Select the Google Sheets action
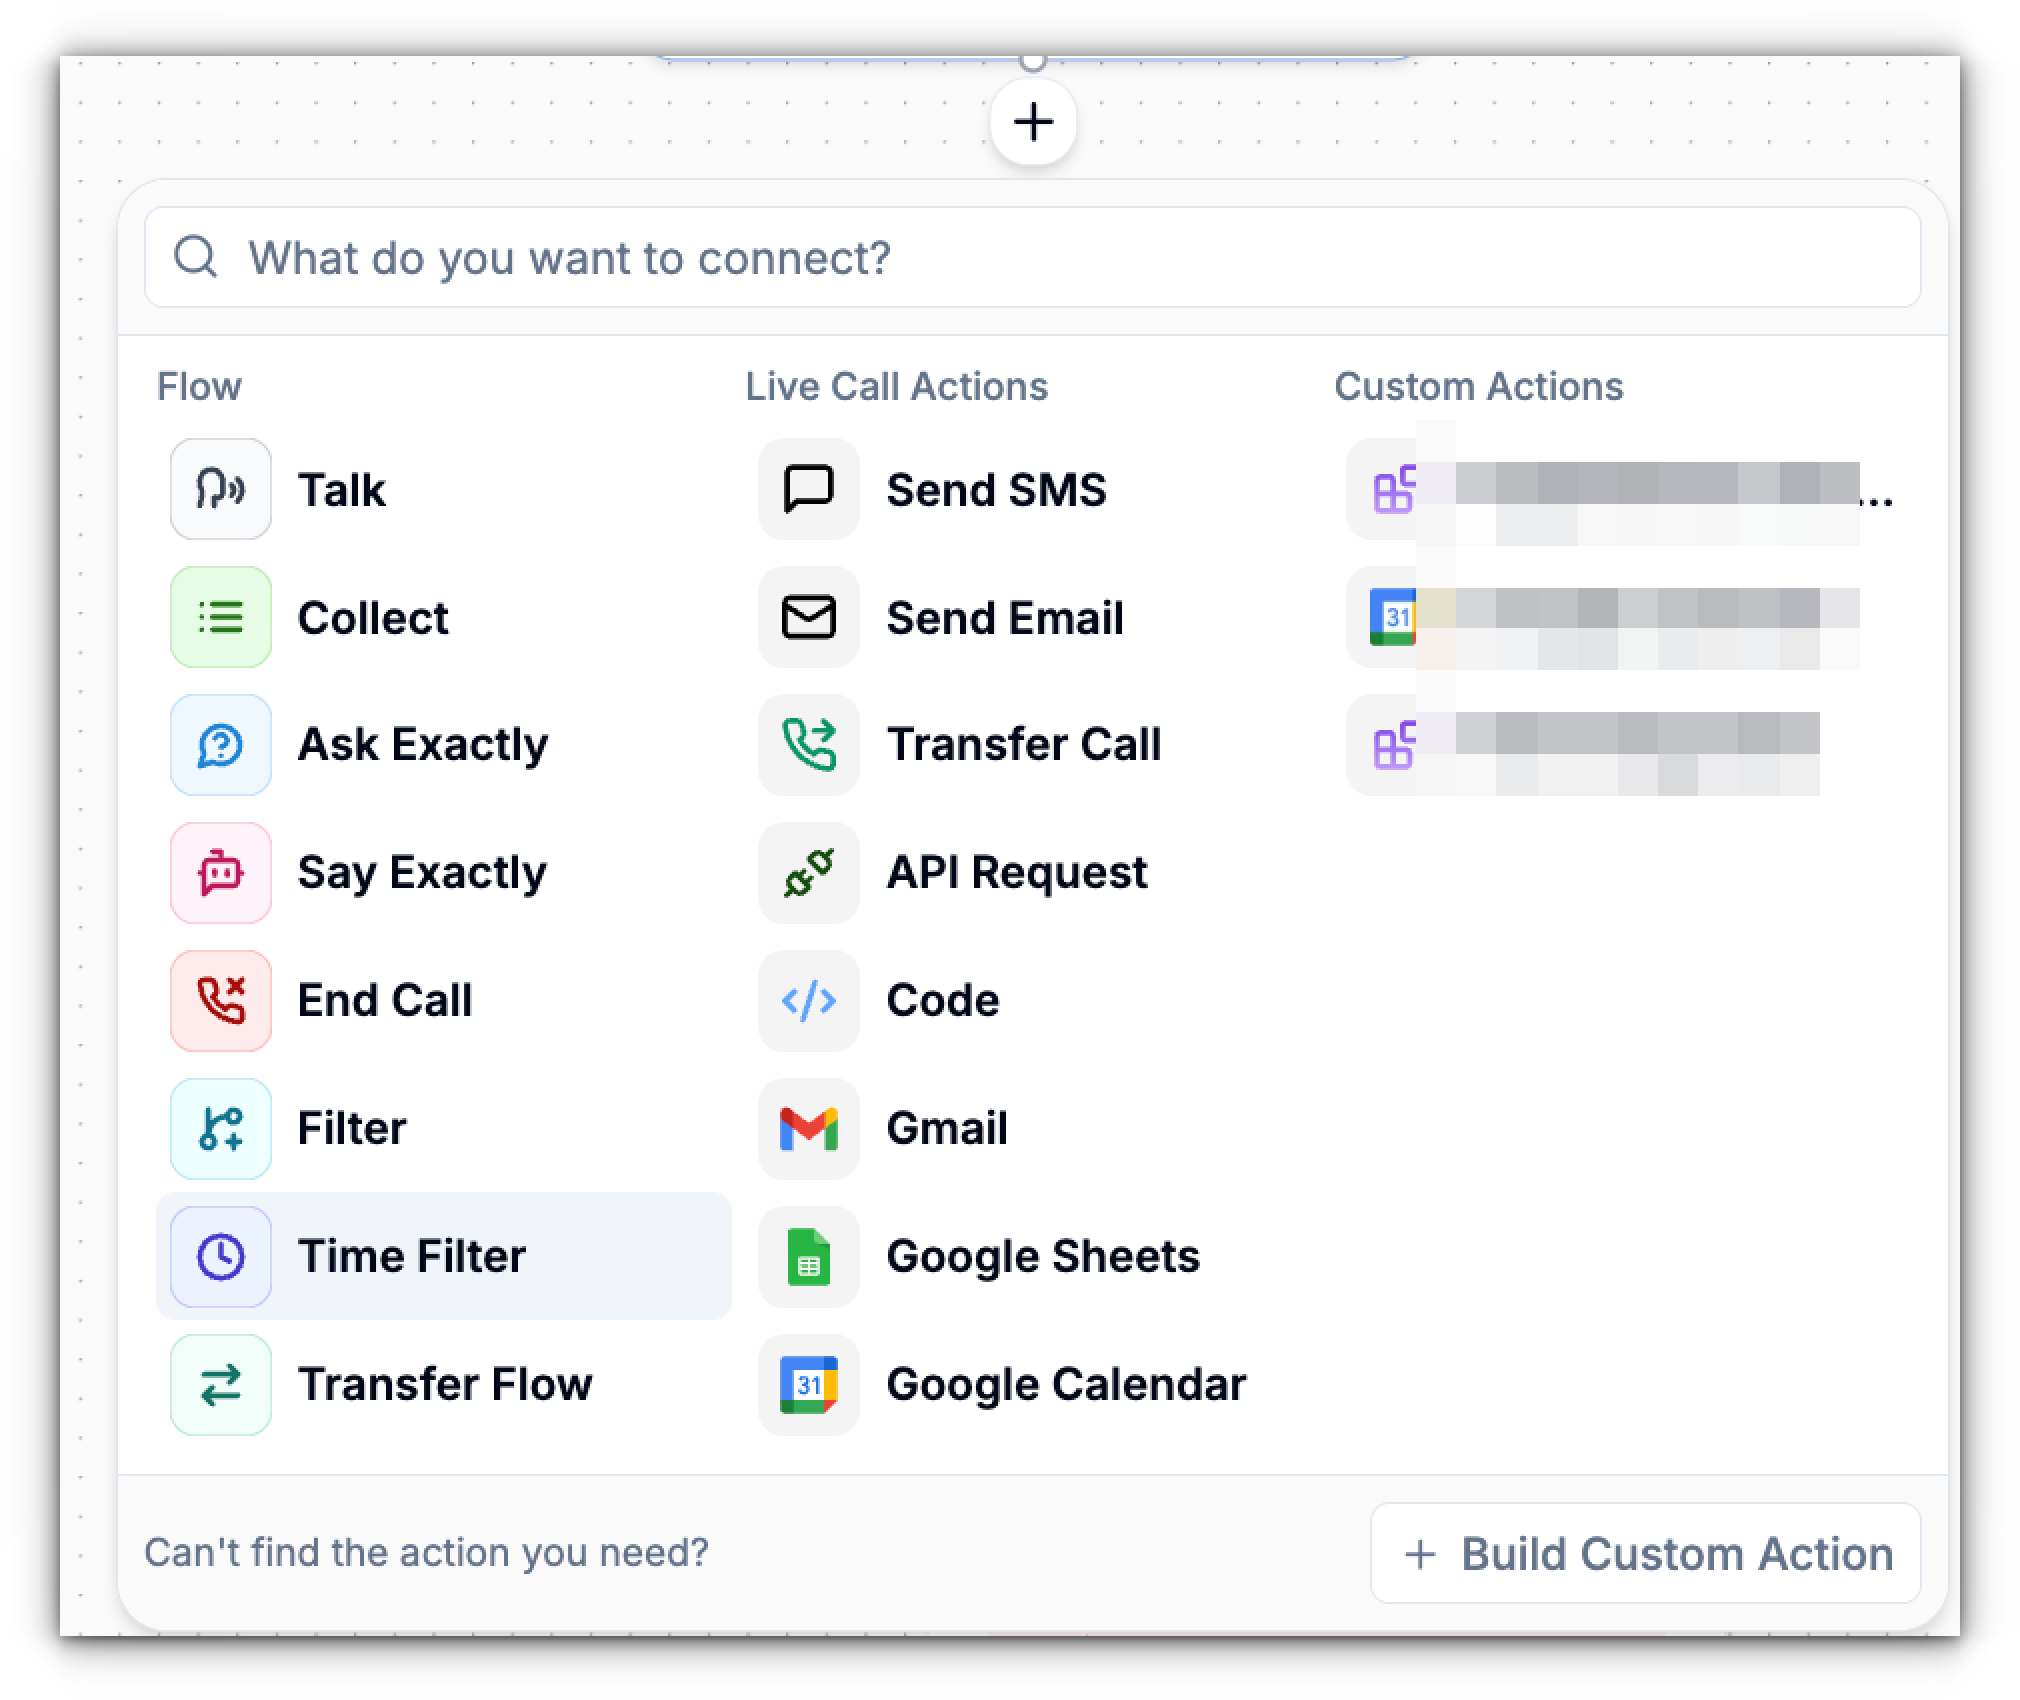 click(x=1042, y=1256)
